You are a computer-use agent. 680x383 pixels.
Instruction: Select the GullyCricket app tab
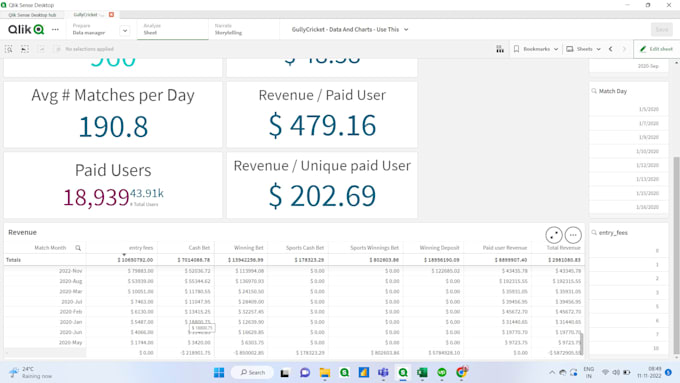click(88, 15)
